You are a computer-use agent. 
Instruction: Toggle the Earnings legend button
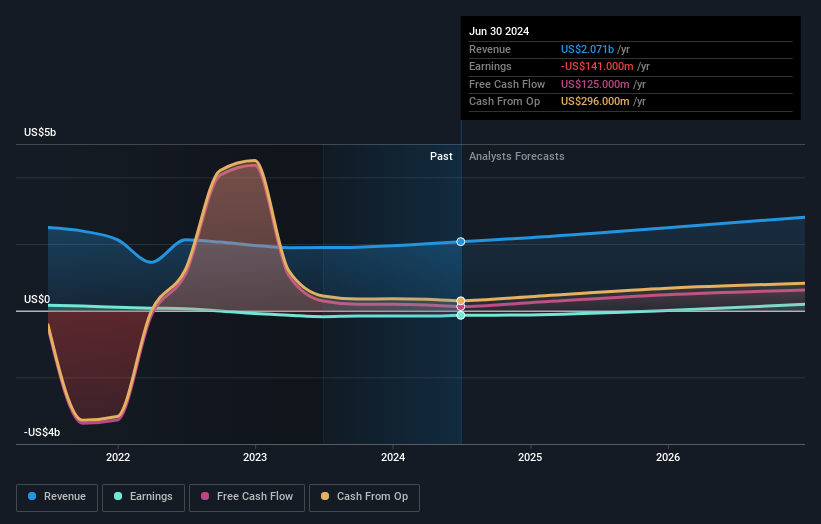(x=143, y=497)
